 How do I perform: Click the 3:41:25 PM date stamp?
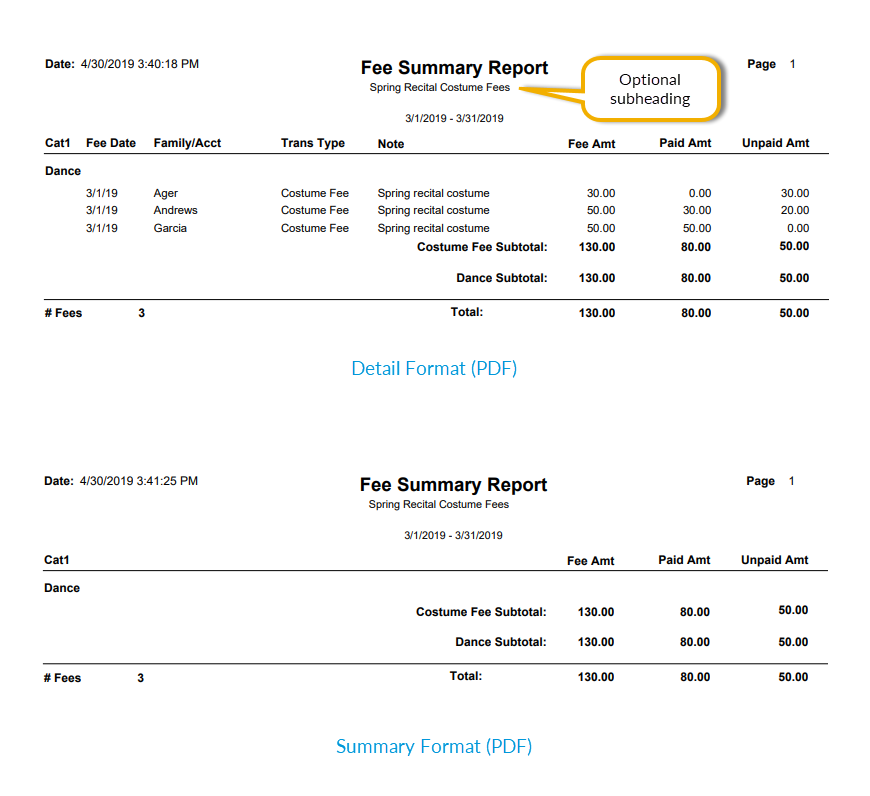point(139,481)
